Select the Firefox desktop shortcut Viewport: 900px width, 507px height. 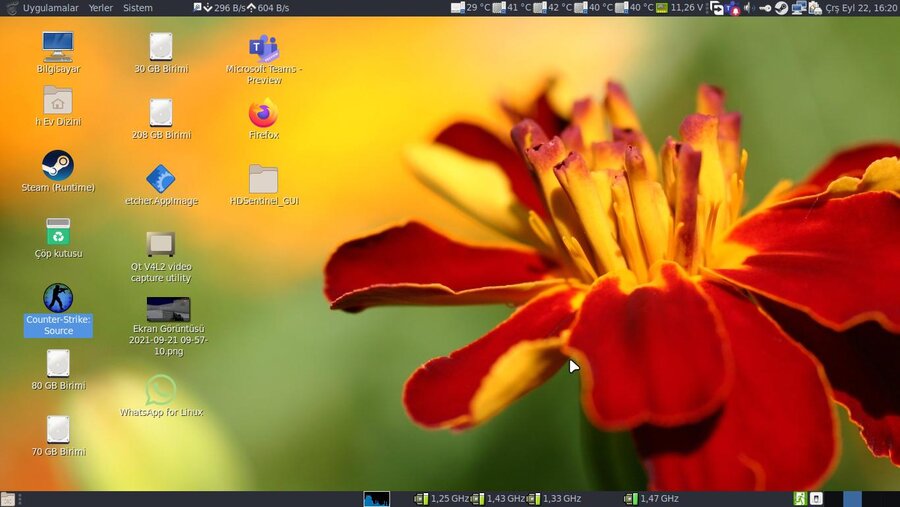tap(263, 113)
